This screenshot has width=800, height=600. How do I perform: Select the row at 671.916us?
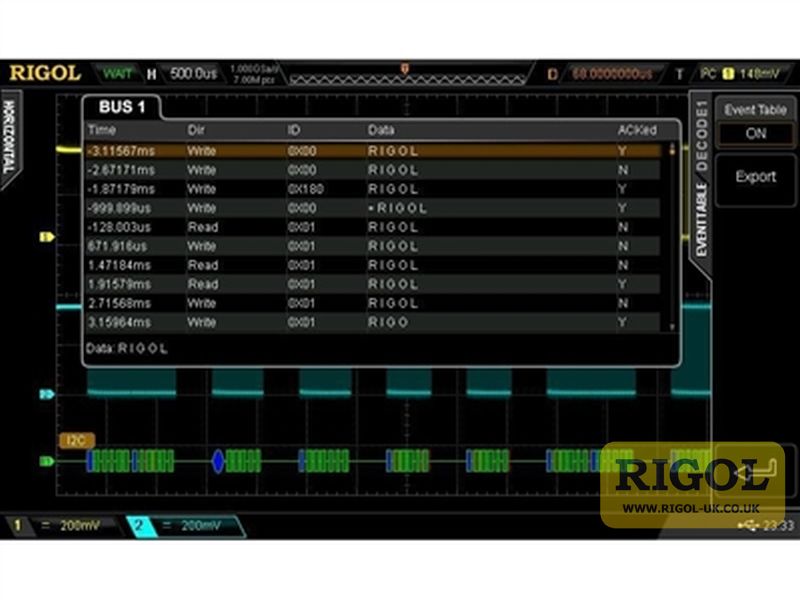[372, 246]
